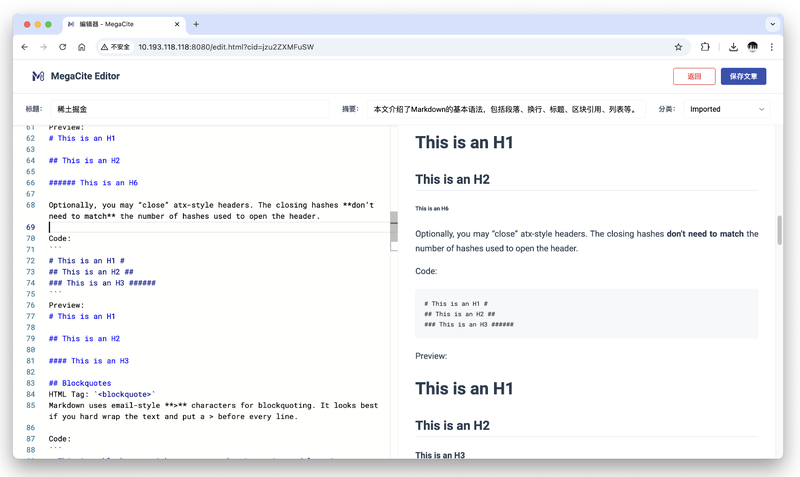This screenshot has height=477, width=800.
Task: Click the MegaCite logo icon
Action: pos(38,76)
